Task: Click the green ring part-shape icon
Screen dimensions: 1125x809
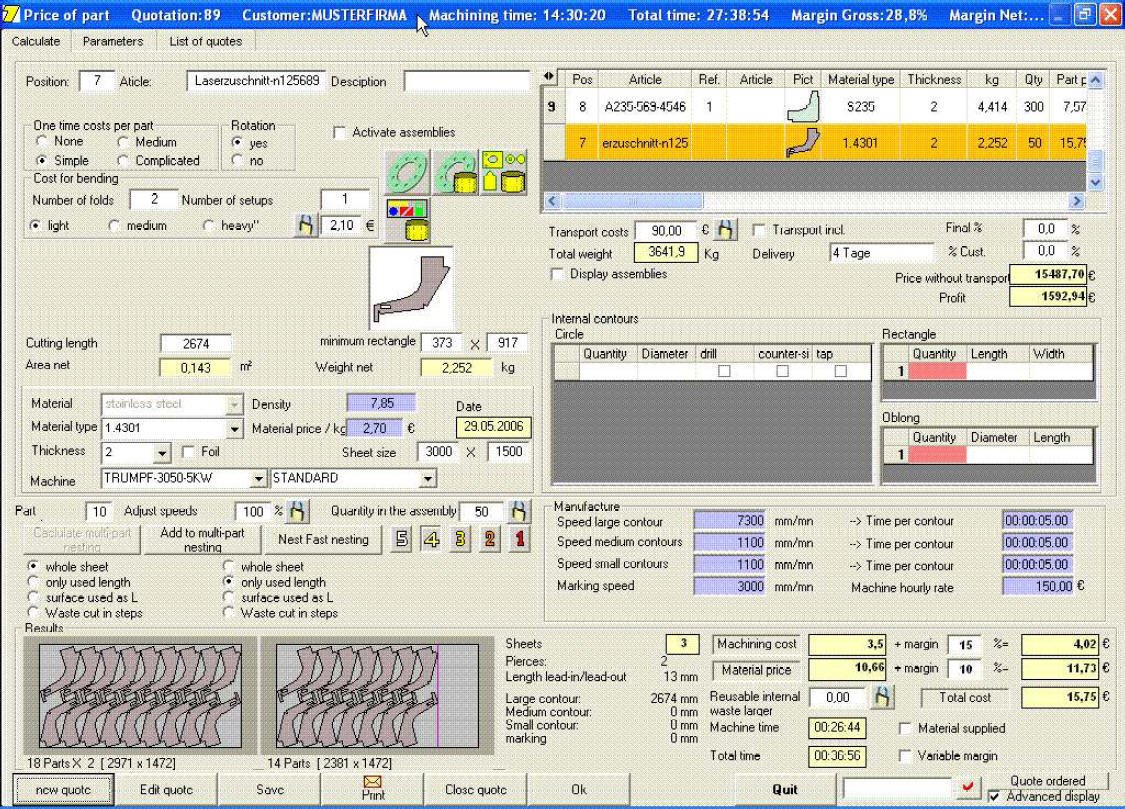Action: point(407,172)
